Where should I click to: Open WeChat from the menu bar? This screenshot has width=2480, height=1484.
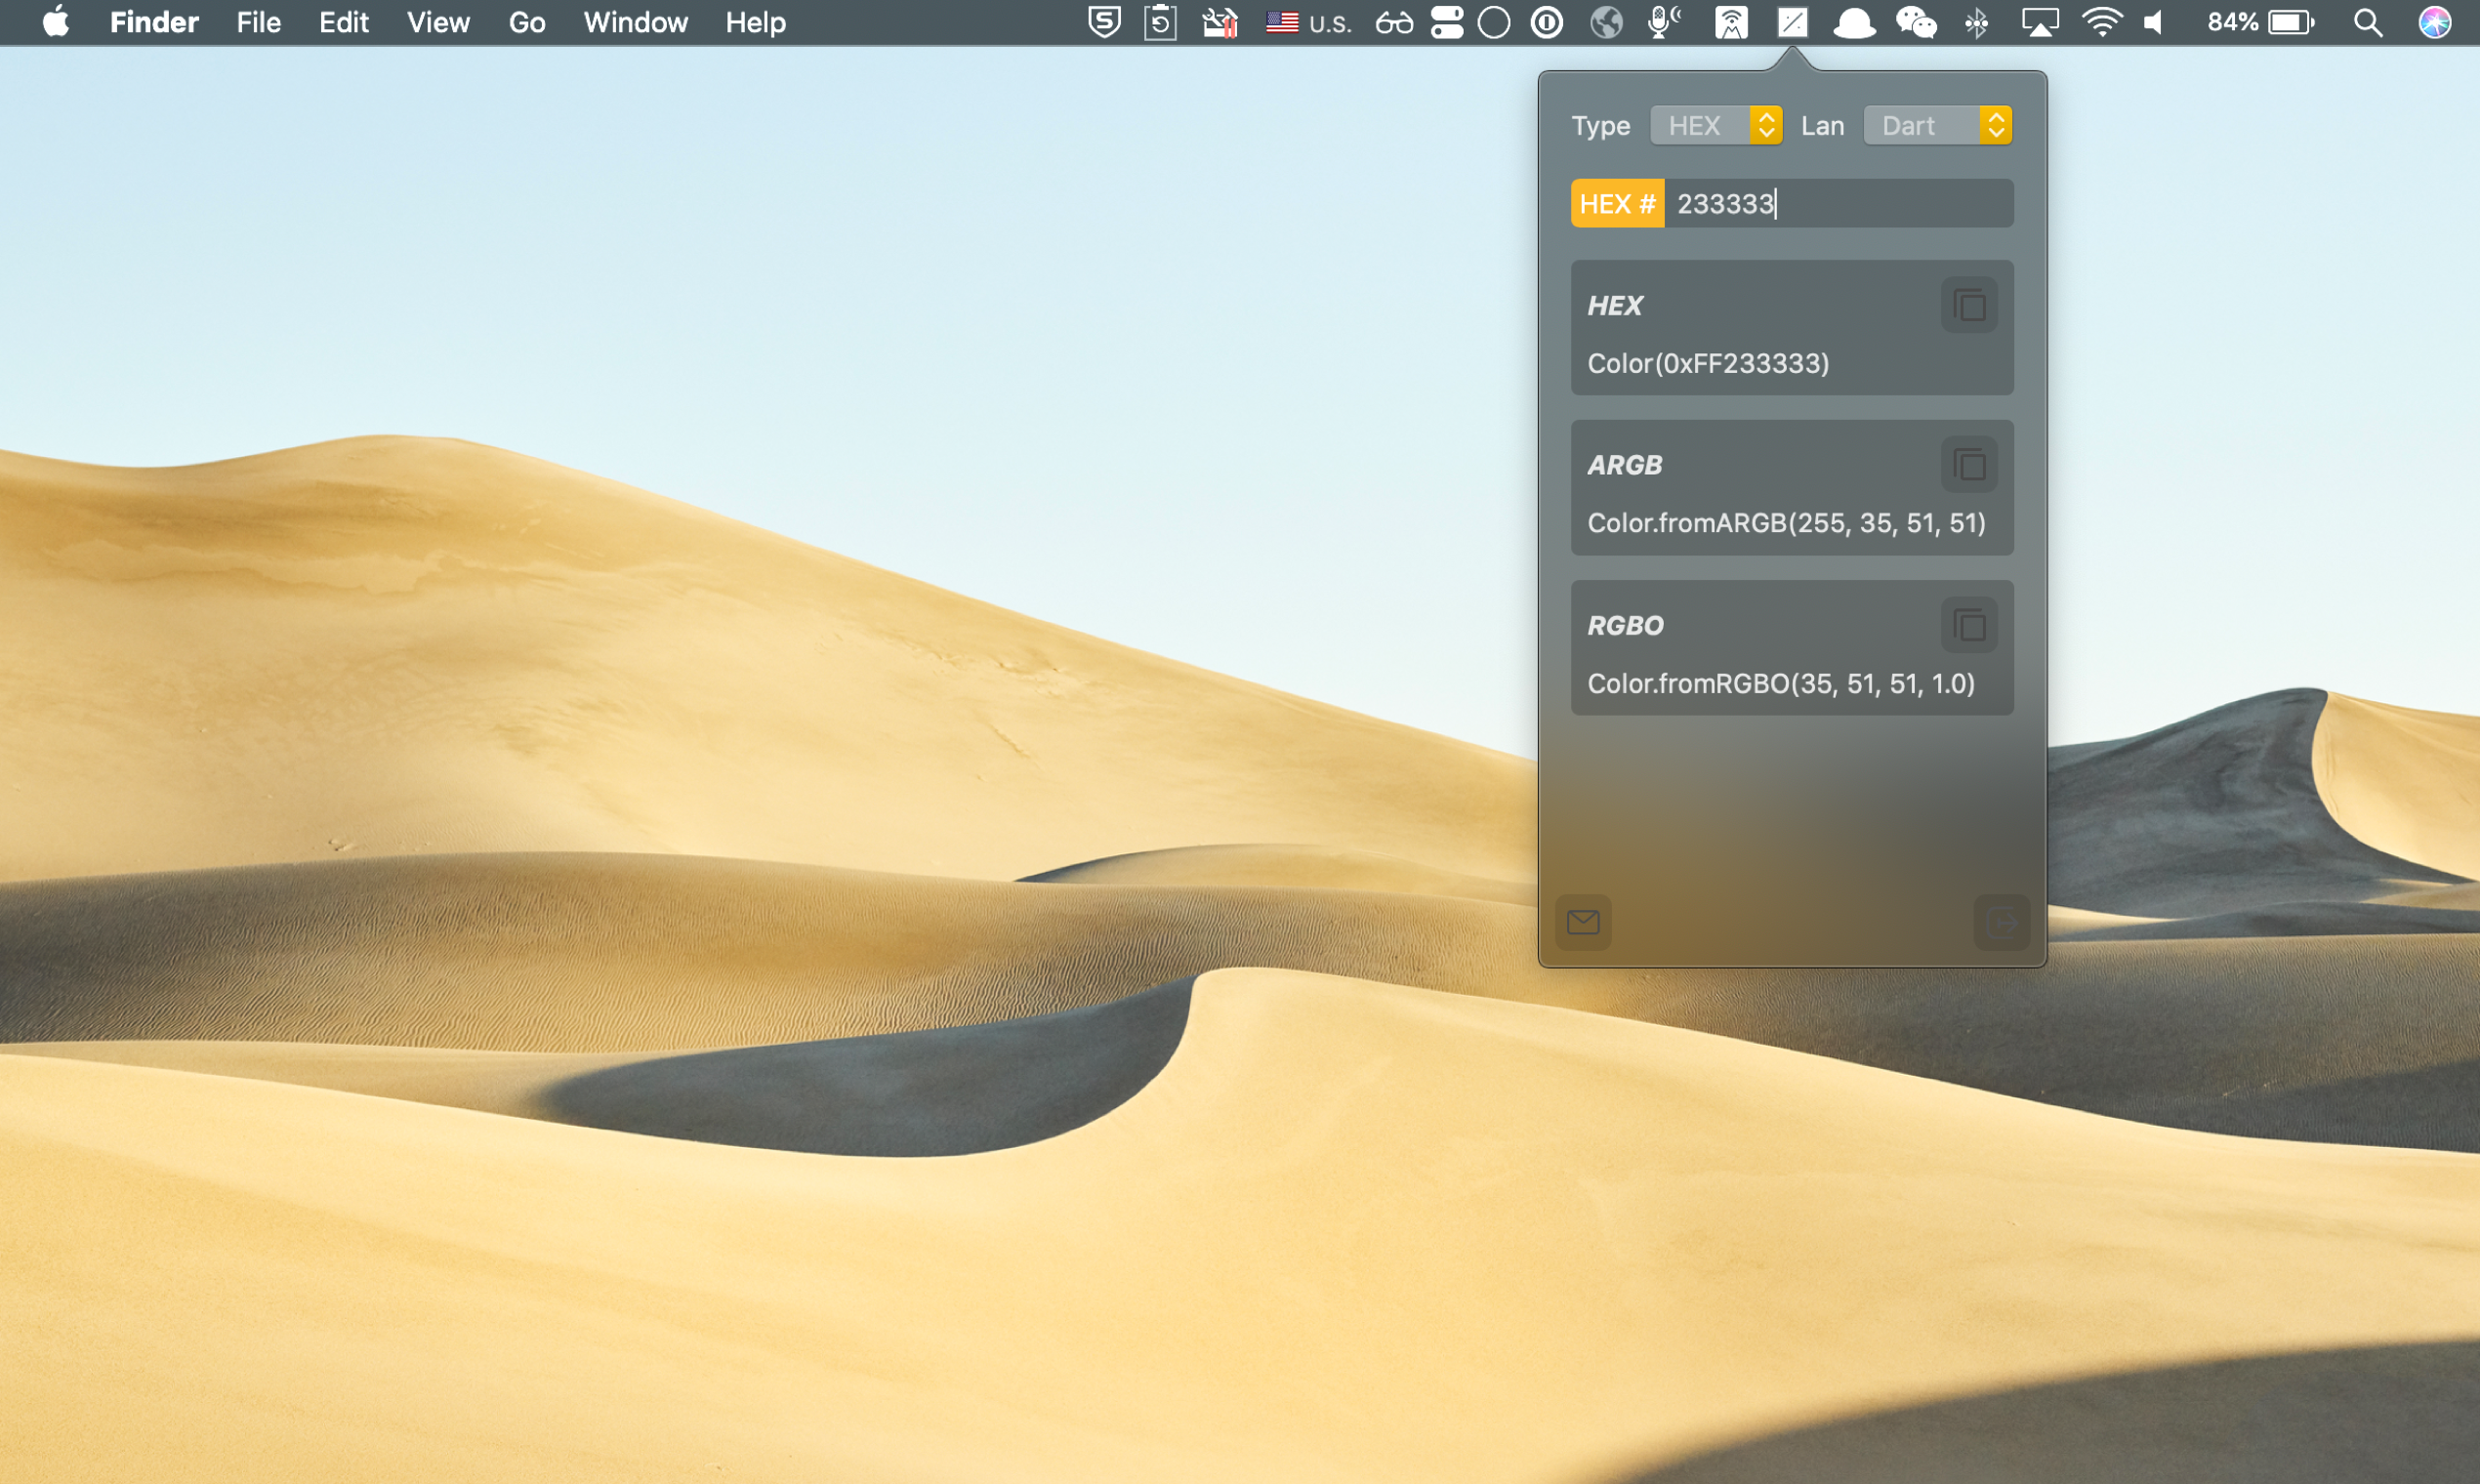pos(1916,22)
